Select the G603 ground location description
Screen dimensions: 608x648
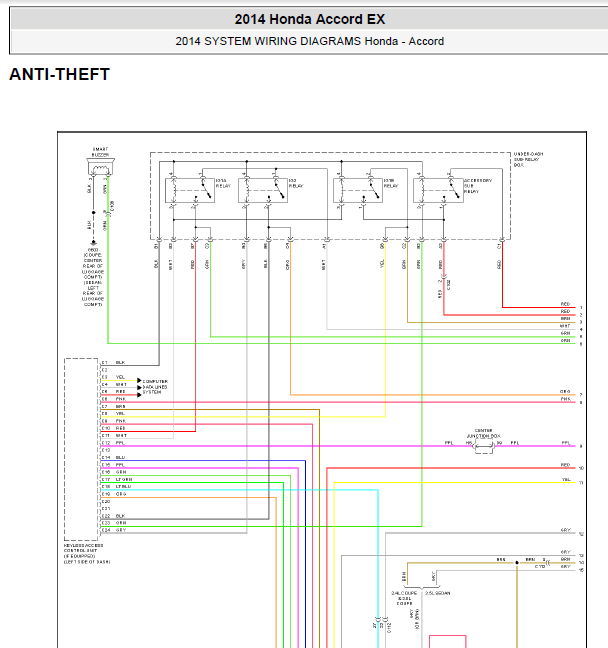(93, 277)
